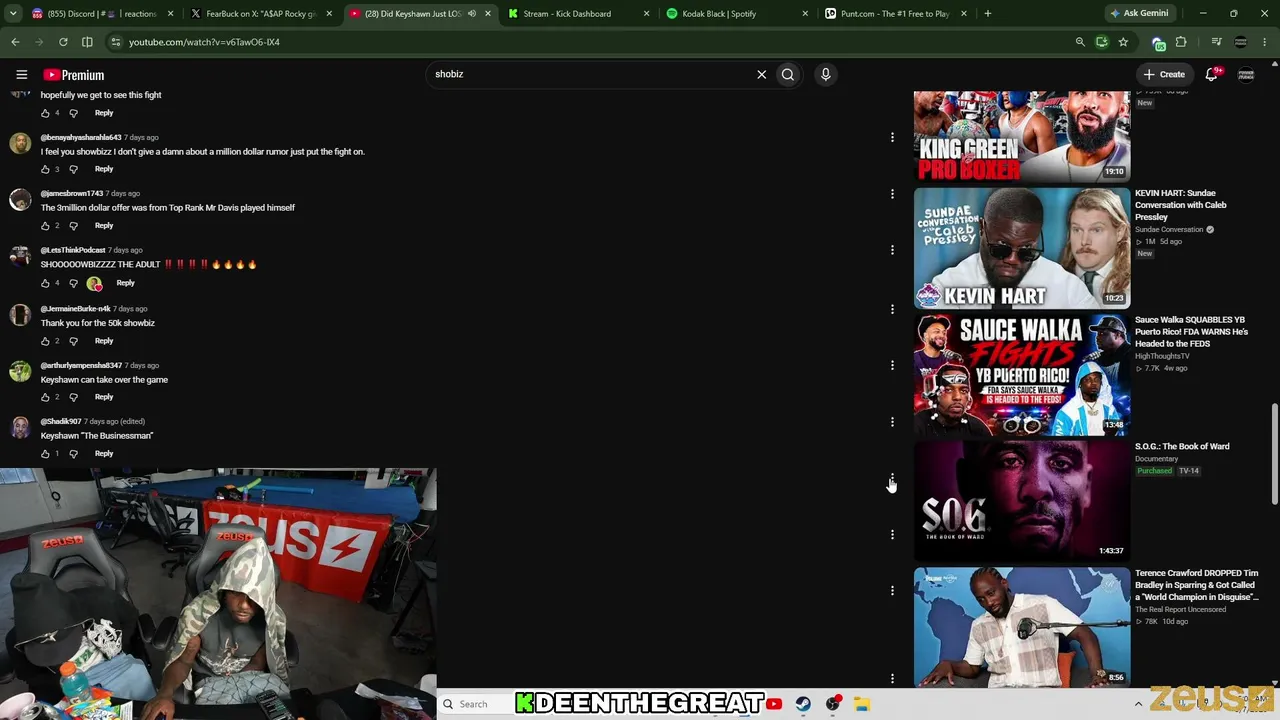Screen dimensions: 1280x720
Task: Reply to the jamesbrown1743 comment
Action: 104,226
